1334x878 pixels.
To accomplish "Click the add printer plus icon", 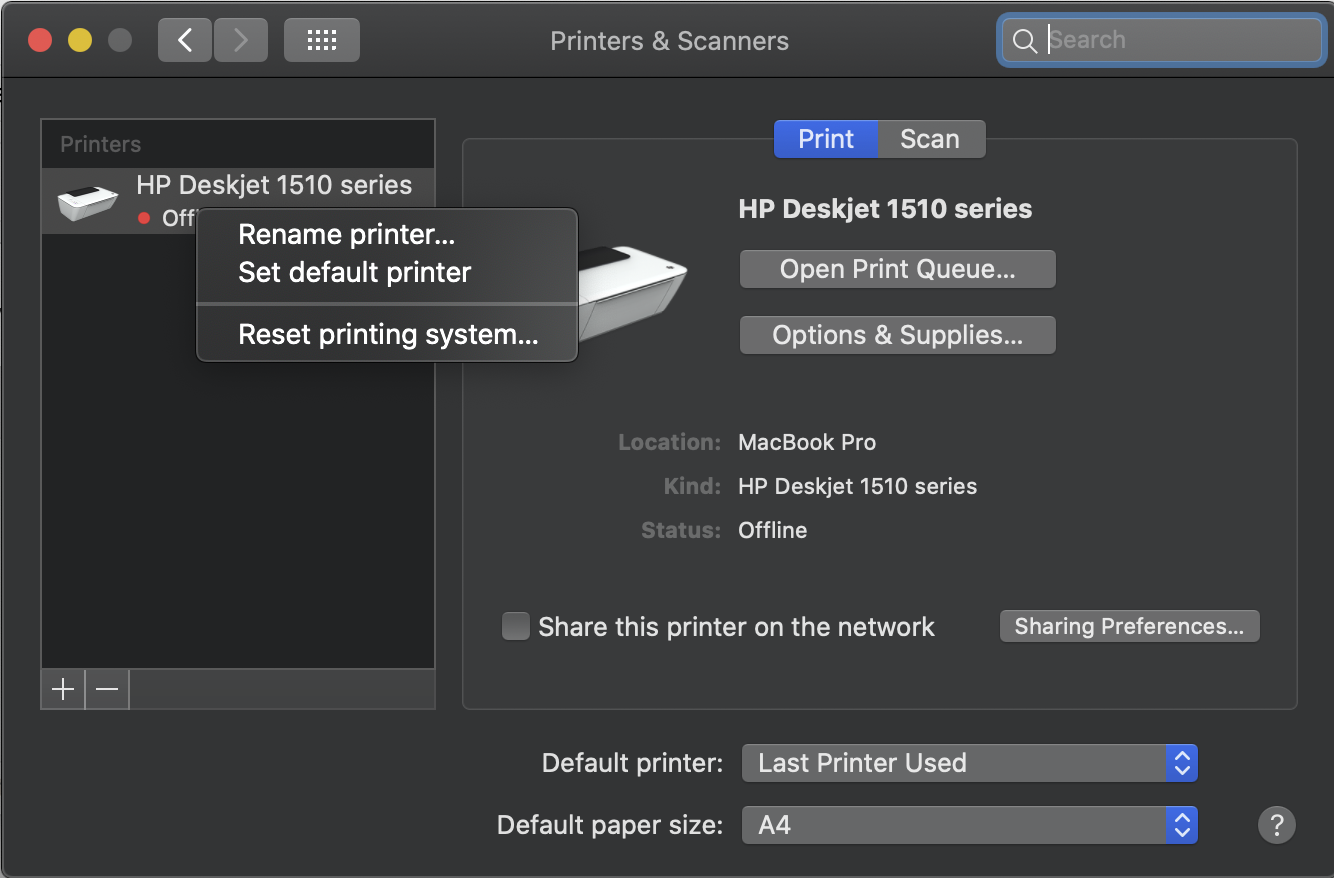I will [62, 689].
